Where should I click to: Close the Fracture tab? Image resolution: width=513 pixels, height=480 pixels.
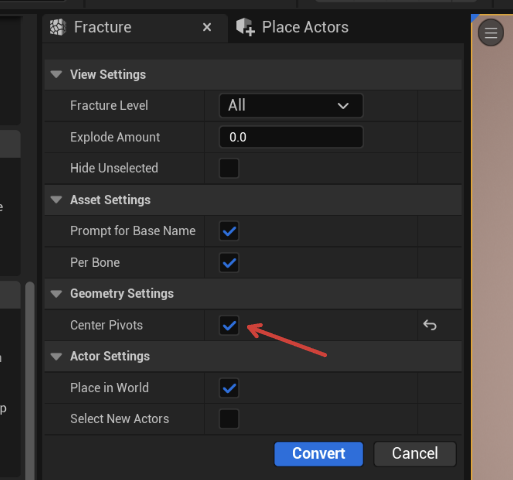click(x=207, y=27)
